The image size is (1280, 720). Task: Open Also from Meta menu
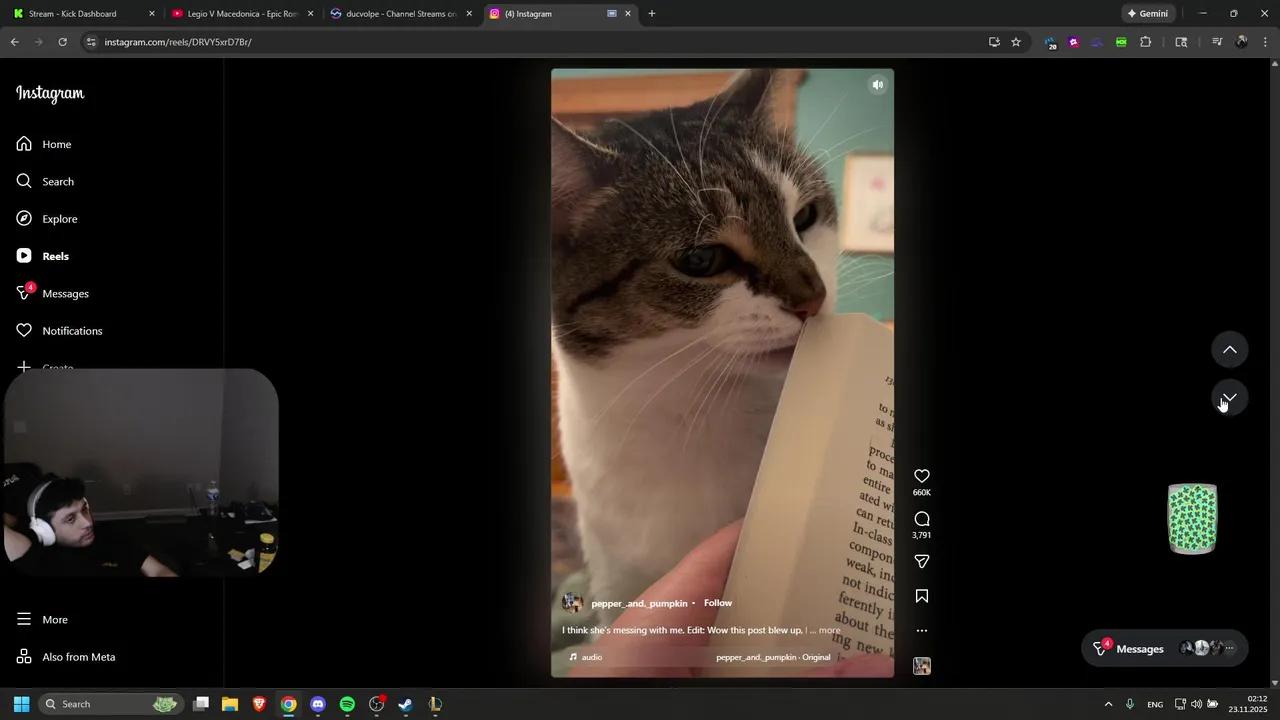[66, 657]
